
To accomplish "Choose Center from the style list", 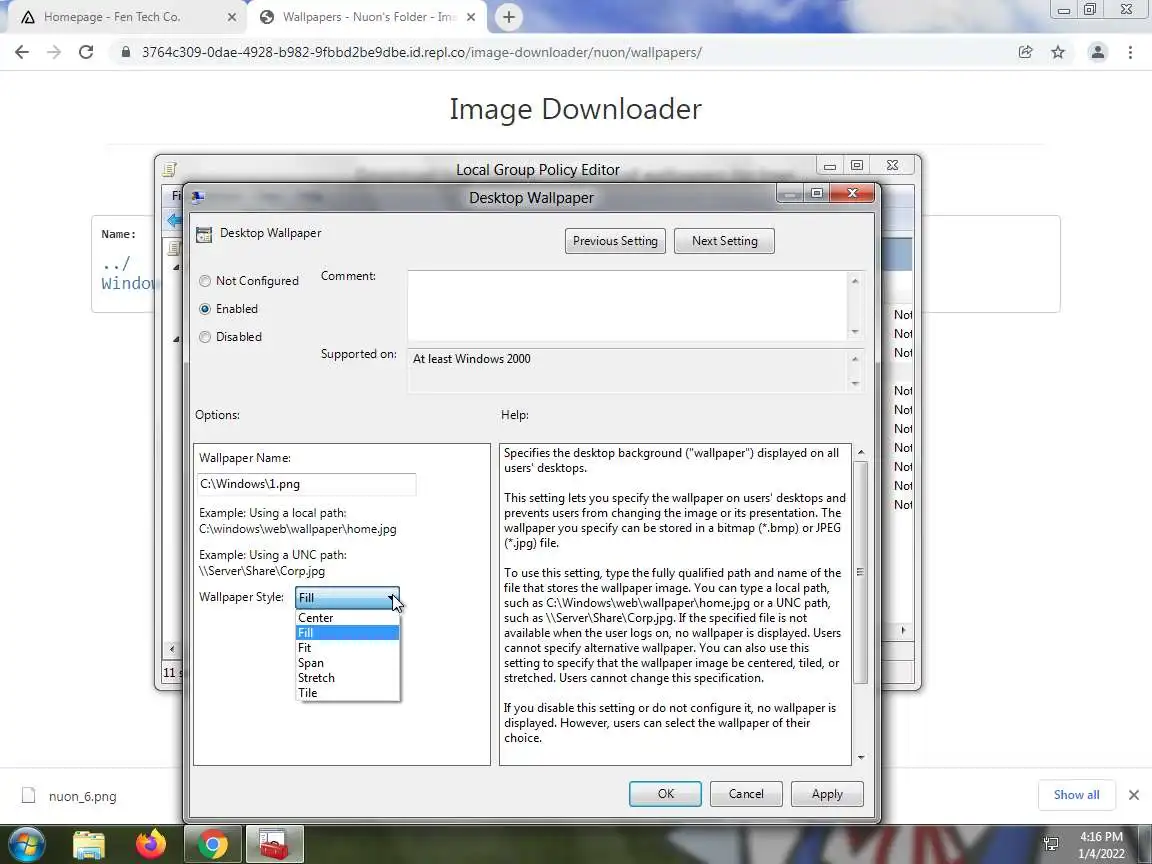I will (x=348, y=618).
